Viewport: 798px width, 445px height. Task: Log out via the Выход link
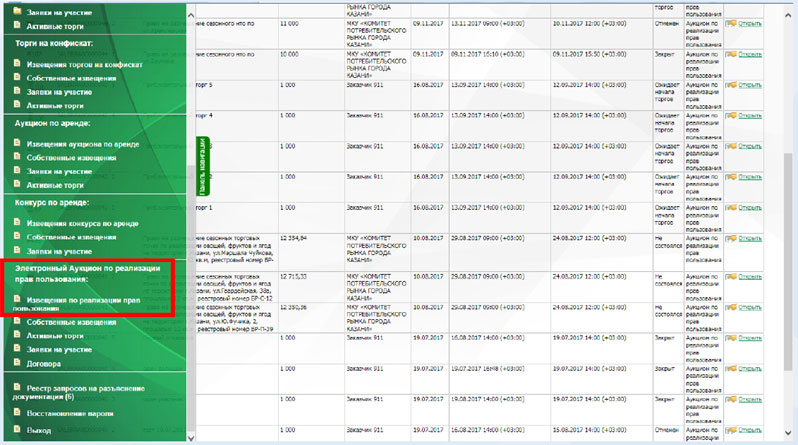pos(40,429)
